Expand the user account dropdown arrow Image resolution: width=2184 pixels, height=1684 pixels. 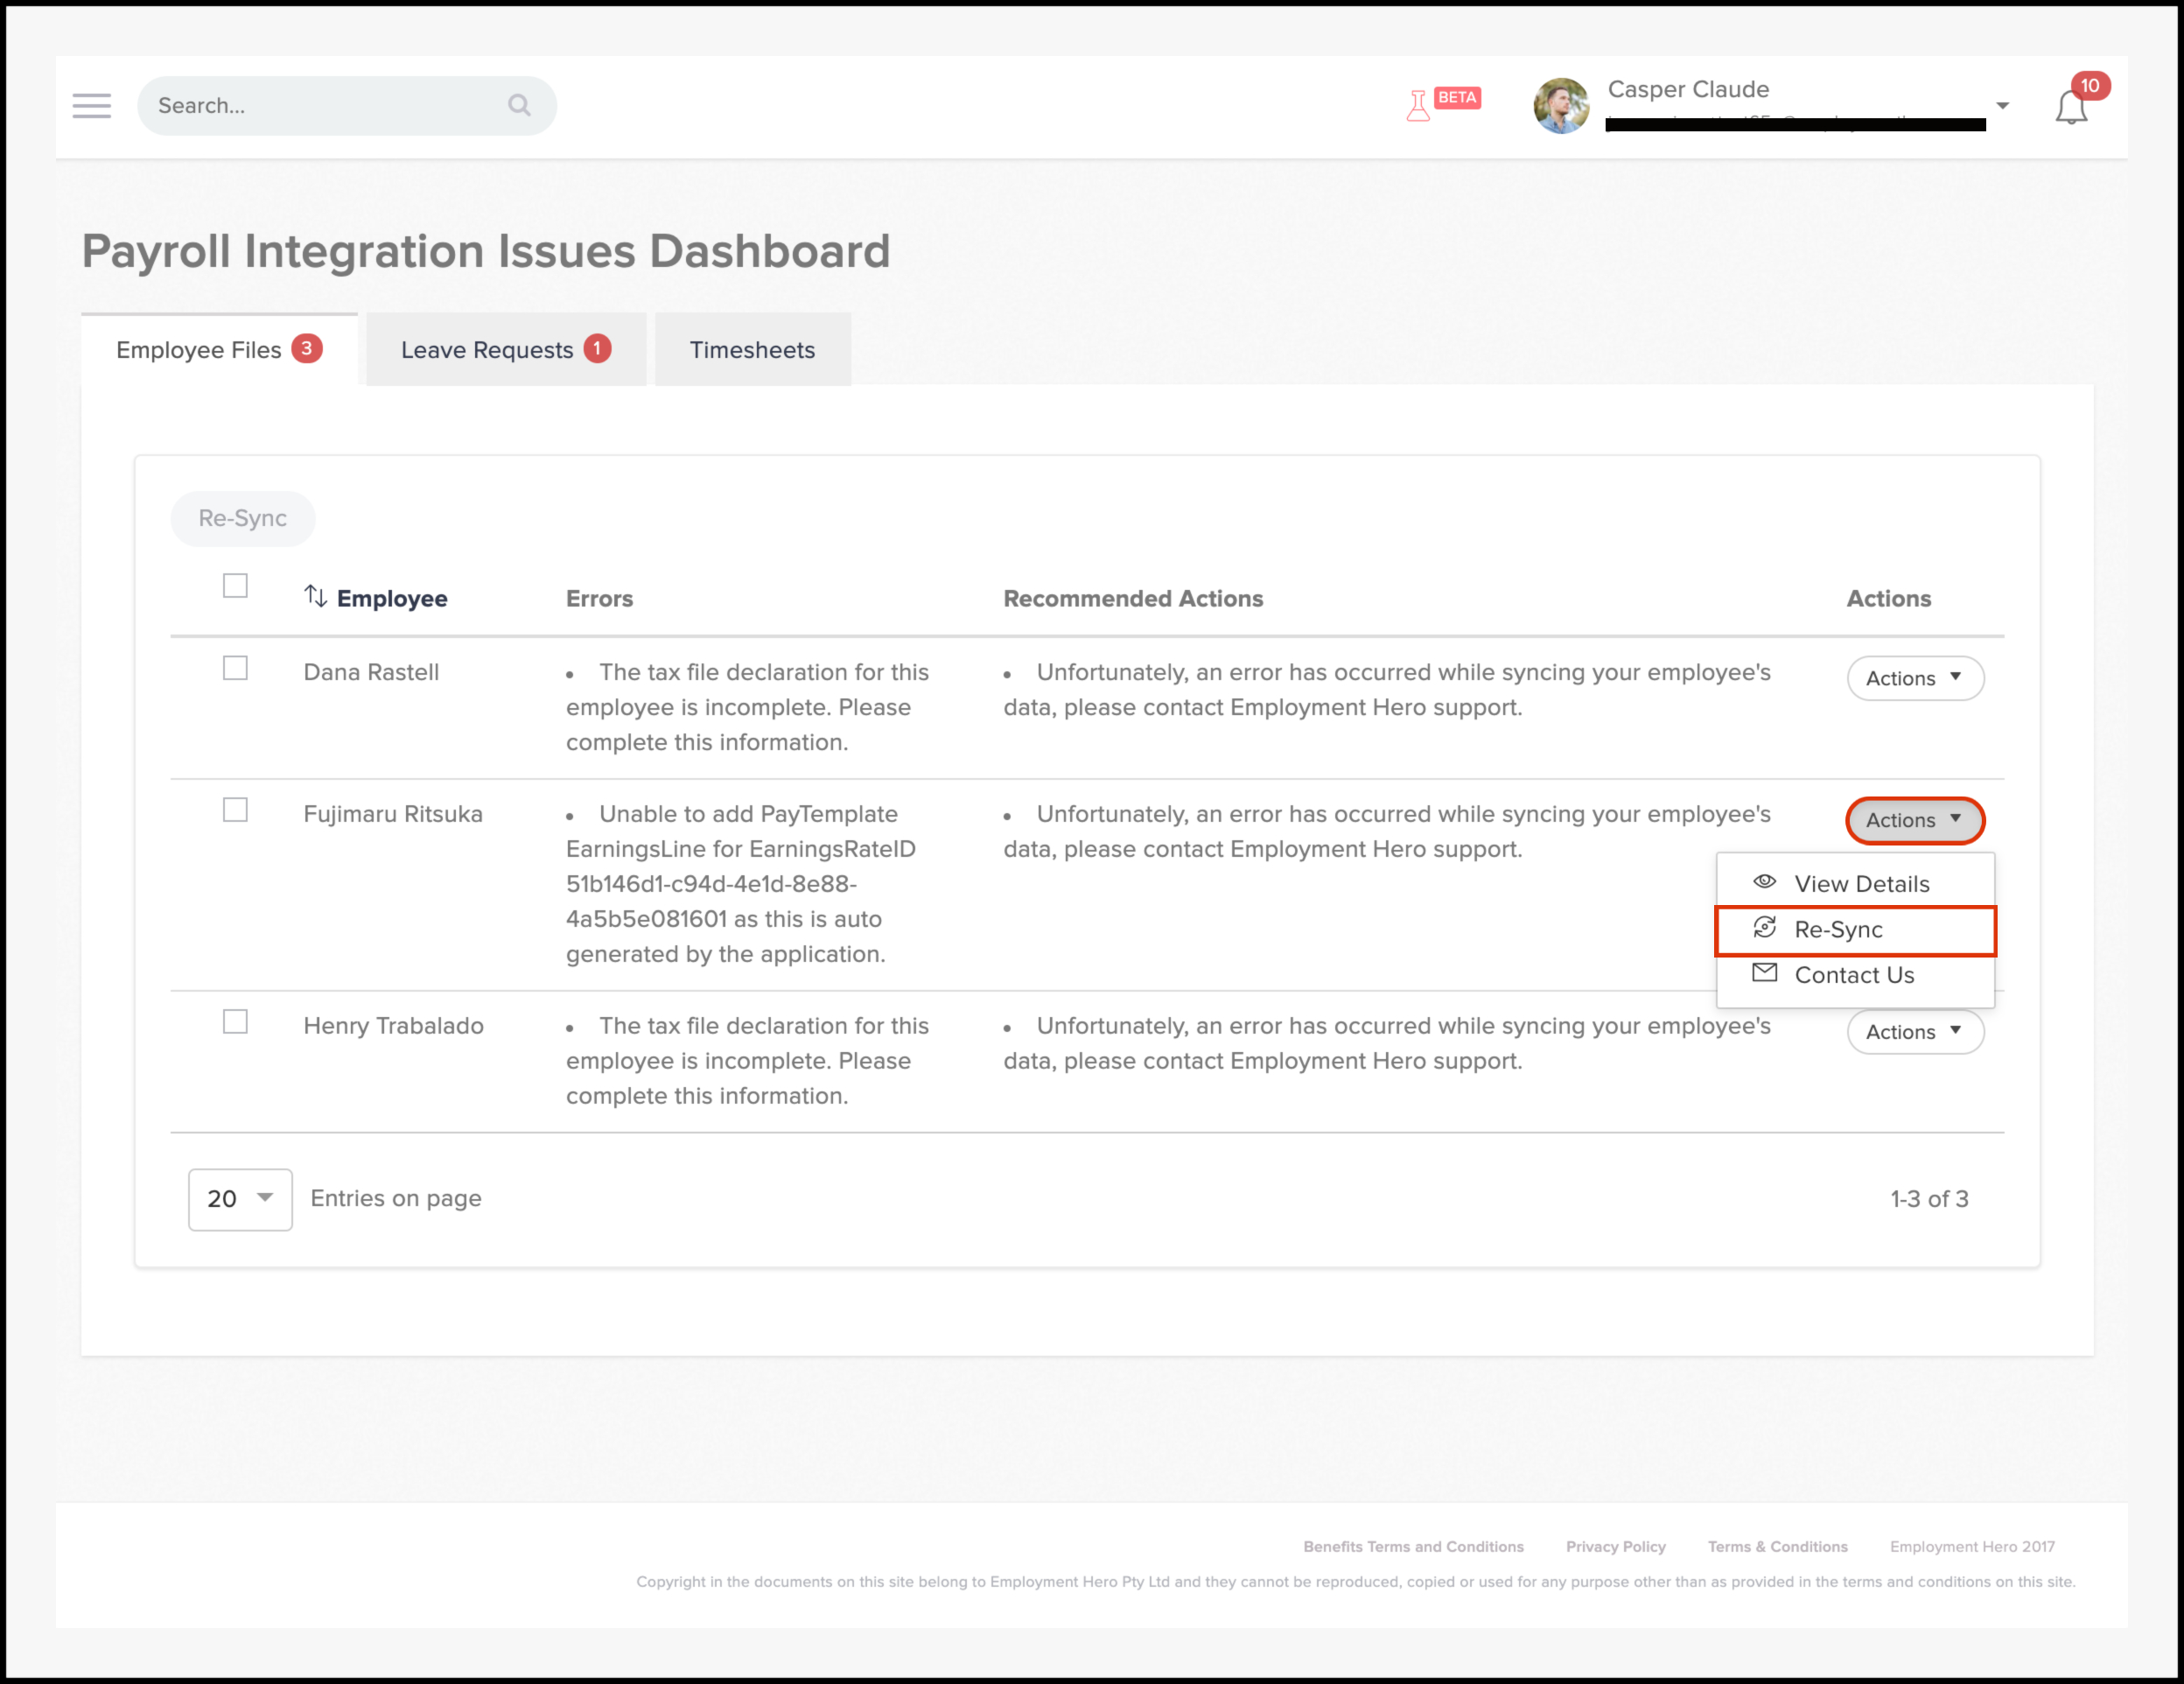[2002, 106]
